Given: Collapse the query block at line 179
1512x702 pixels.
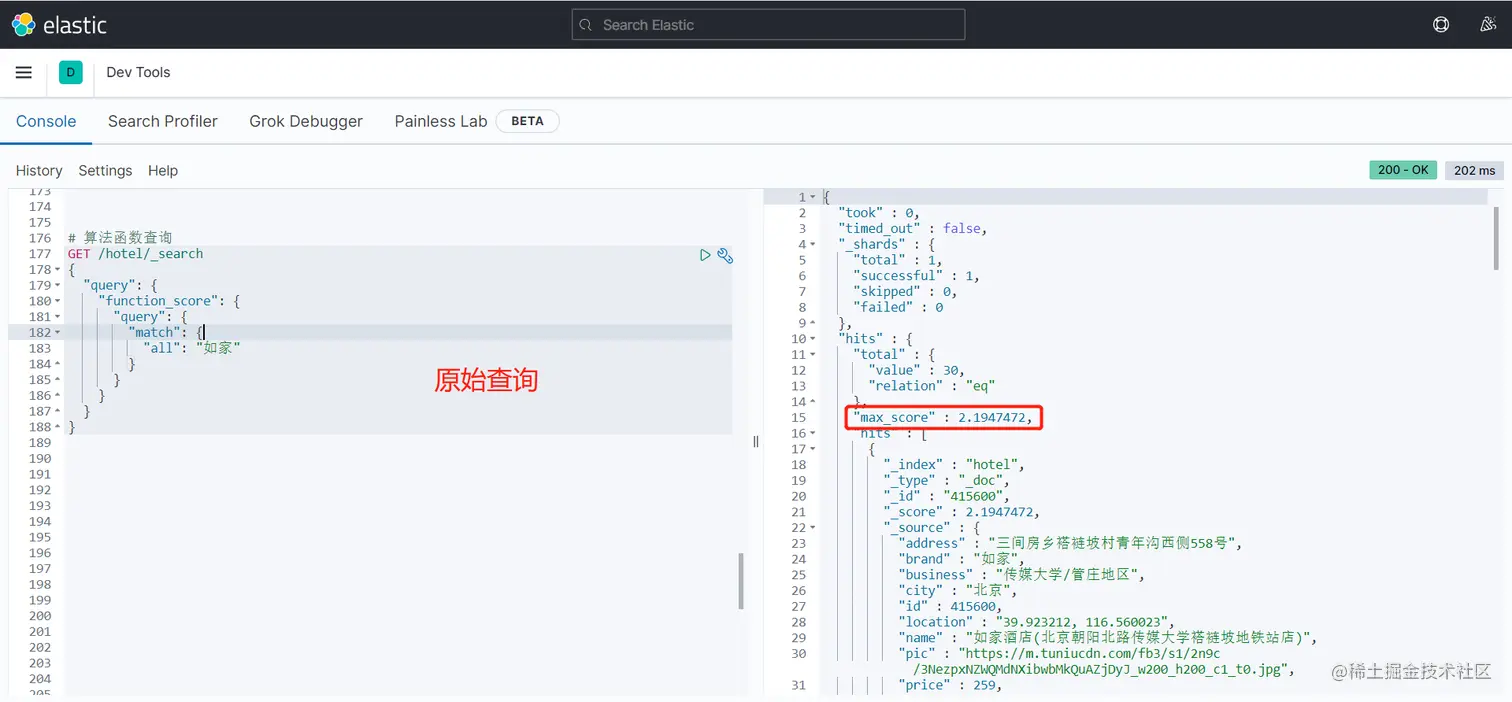Looking at the screenshot, I should tap(58, 286).
